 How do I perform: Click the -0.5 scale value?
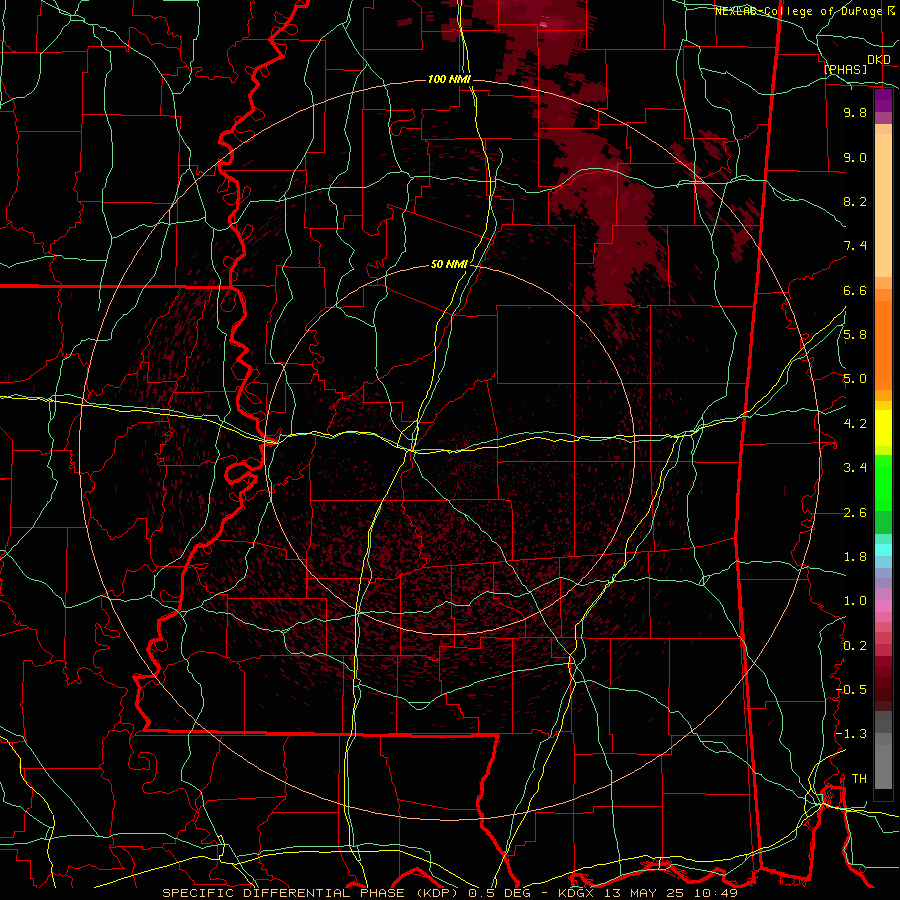coord(851,690)
